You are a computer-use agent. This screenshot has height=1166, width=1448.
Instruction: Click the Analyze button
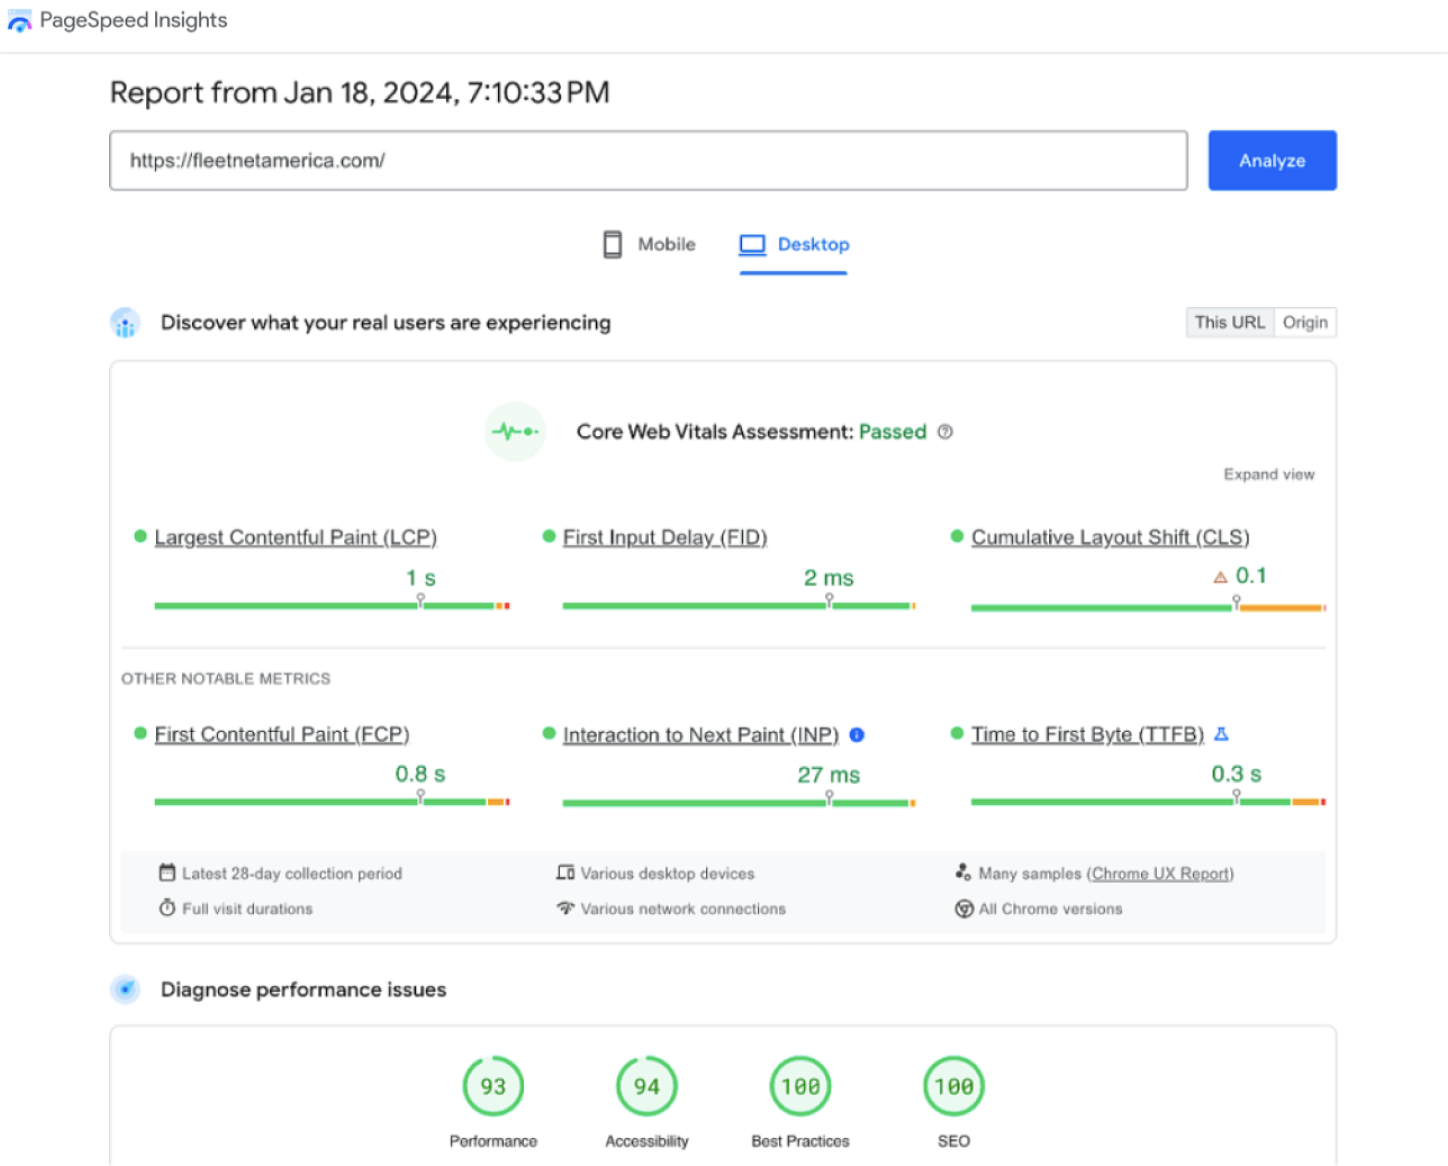[1271, 160]
